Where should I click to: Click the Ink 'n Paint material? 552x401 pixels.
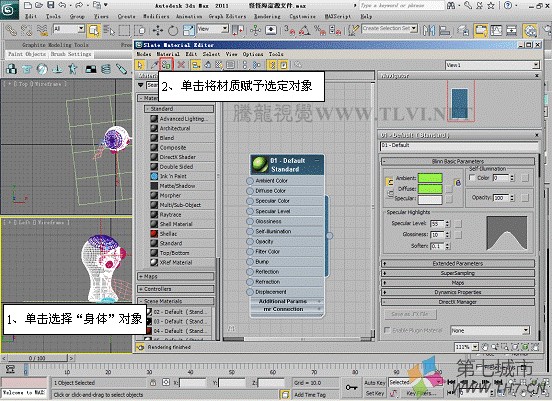click(173, 176)
